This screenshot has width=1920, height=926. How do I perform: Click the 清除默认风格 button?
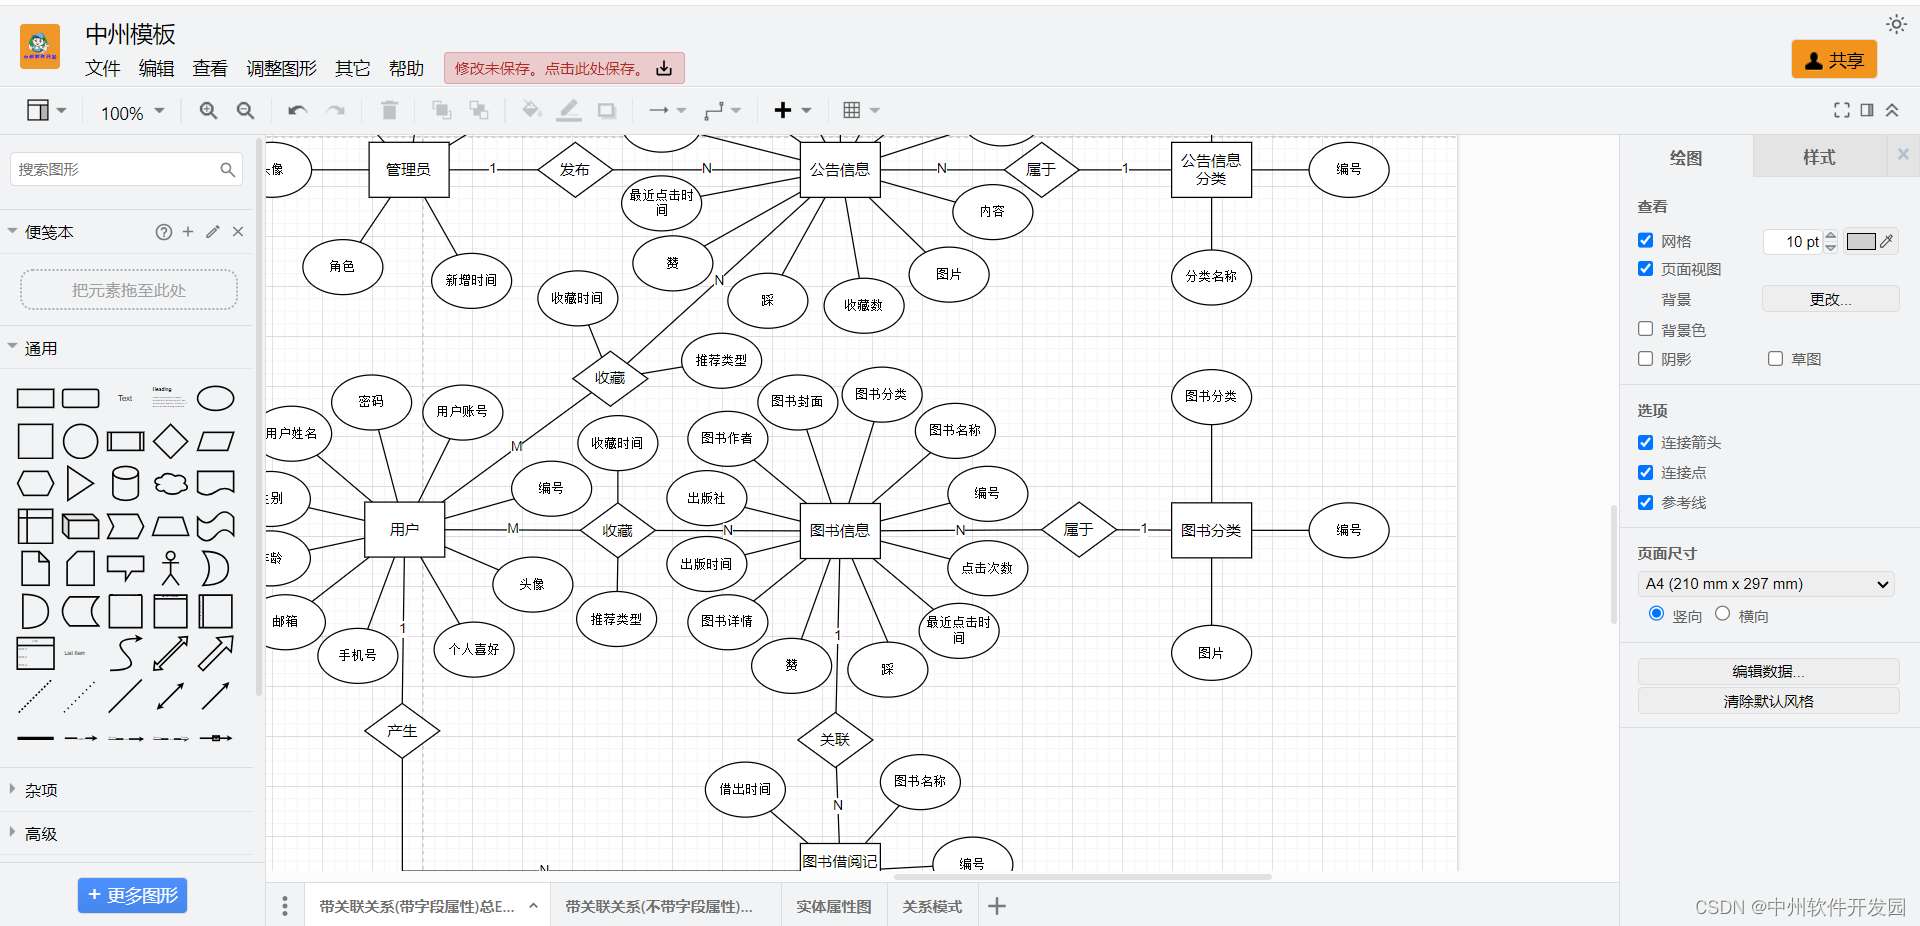(1768, 701)
